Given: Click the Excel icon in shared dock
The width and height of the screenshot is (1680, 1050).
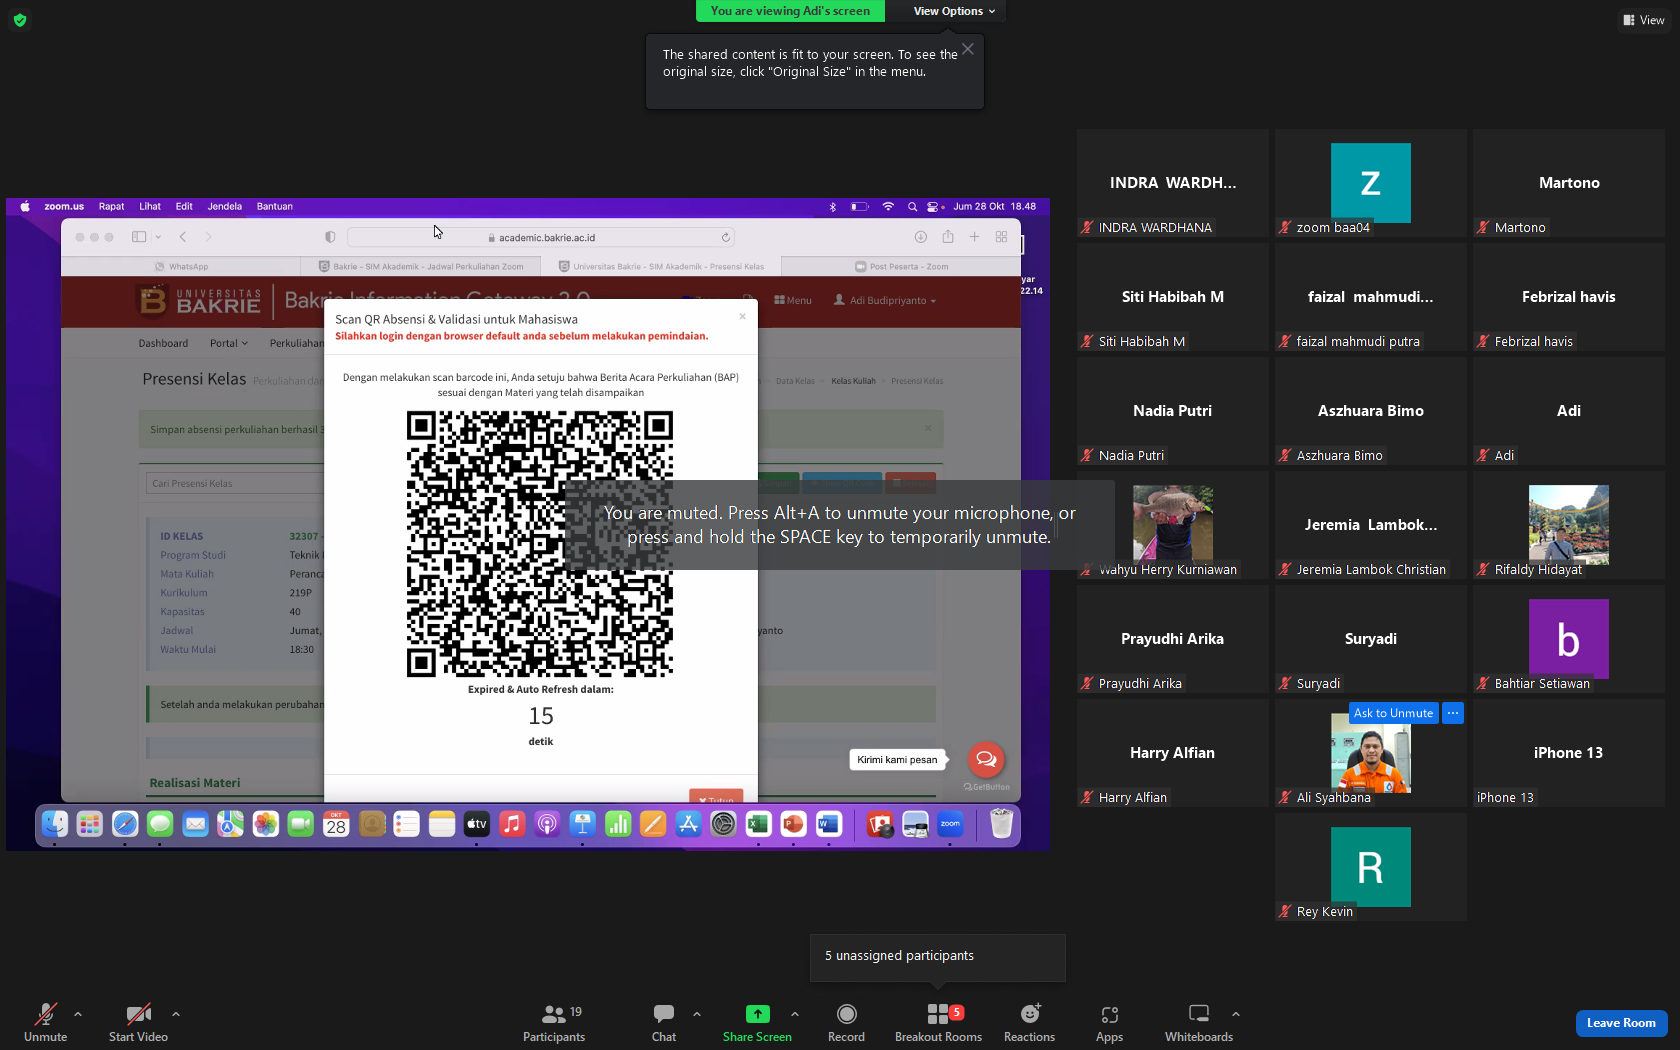Looking at the screenshot, I should tap(758, 824).
